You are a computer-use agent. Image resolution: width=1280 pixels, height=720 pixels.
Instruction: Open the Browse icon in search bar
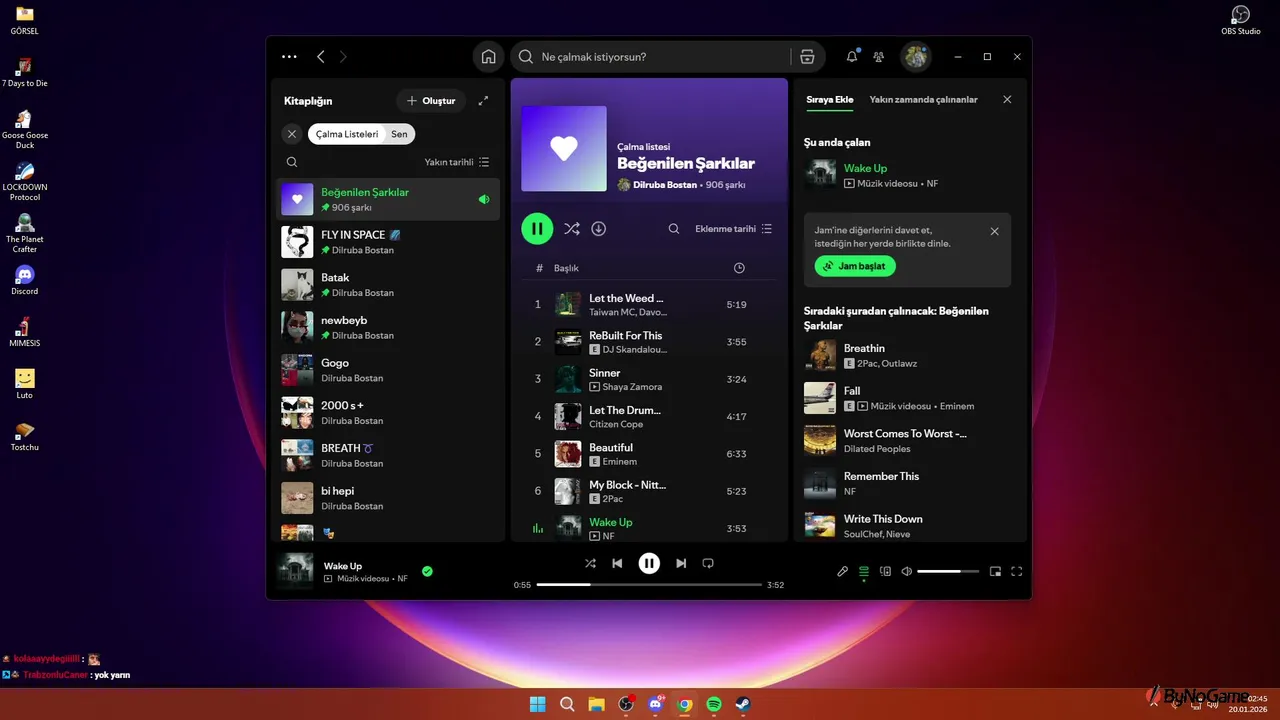pyautogui.click(x=807, y=57)
